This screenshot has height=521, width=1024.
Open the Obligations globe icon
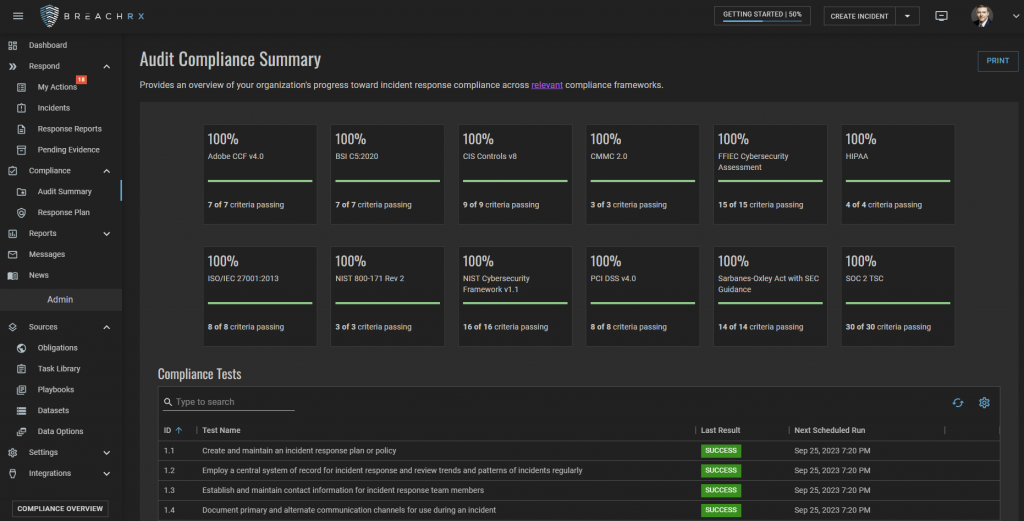point(22,348)
